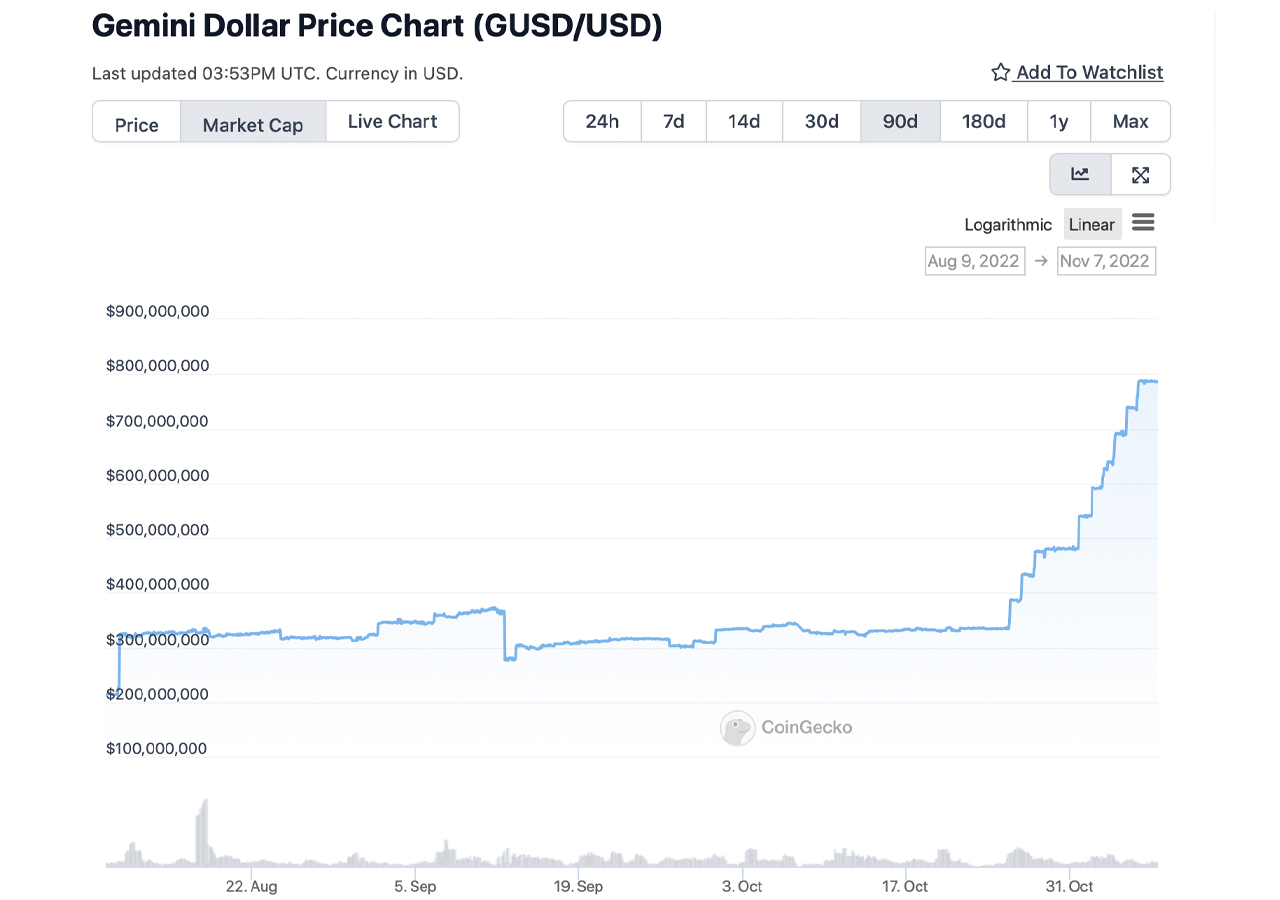Keep Linear scale selected
Screen dimensions: 1280x900
[1092, 224]
